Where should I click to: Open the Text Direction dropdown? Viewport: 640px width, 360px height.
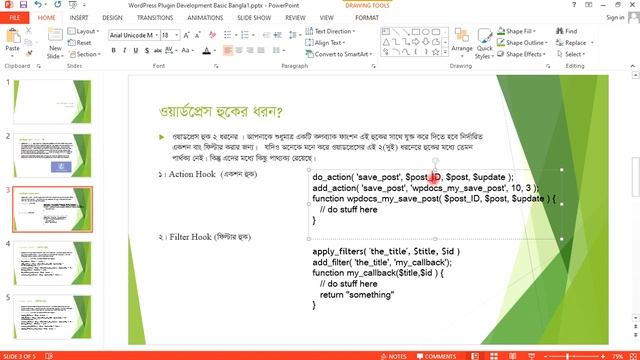coord(331,31)
